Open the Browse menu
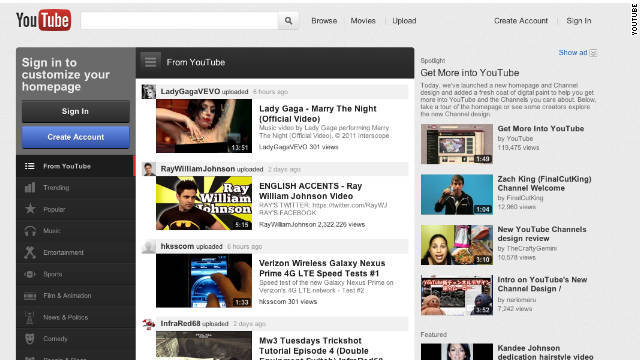Screen dimensions: 640x360 (324, 21)
